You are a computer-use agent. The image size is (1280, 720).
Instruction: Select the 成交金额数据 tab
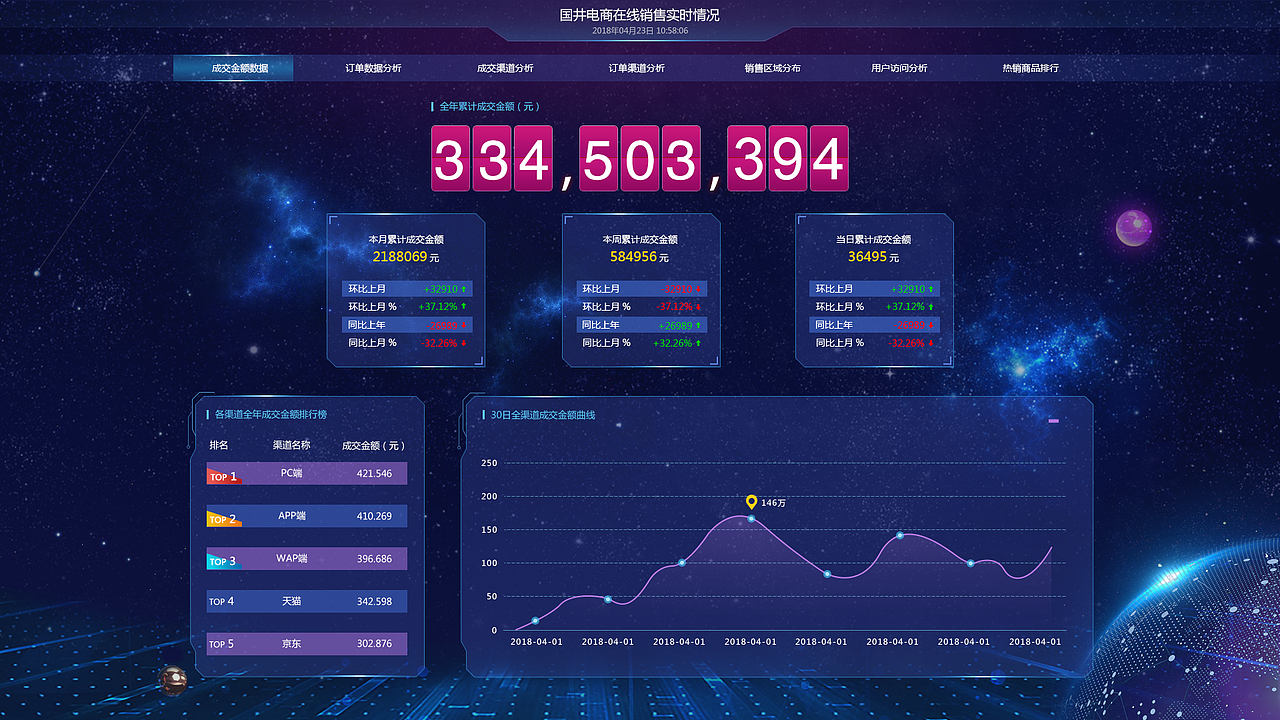tap(233, 68)
